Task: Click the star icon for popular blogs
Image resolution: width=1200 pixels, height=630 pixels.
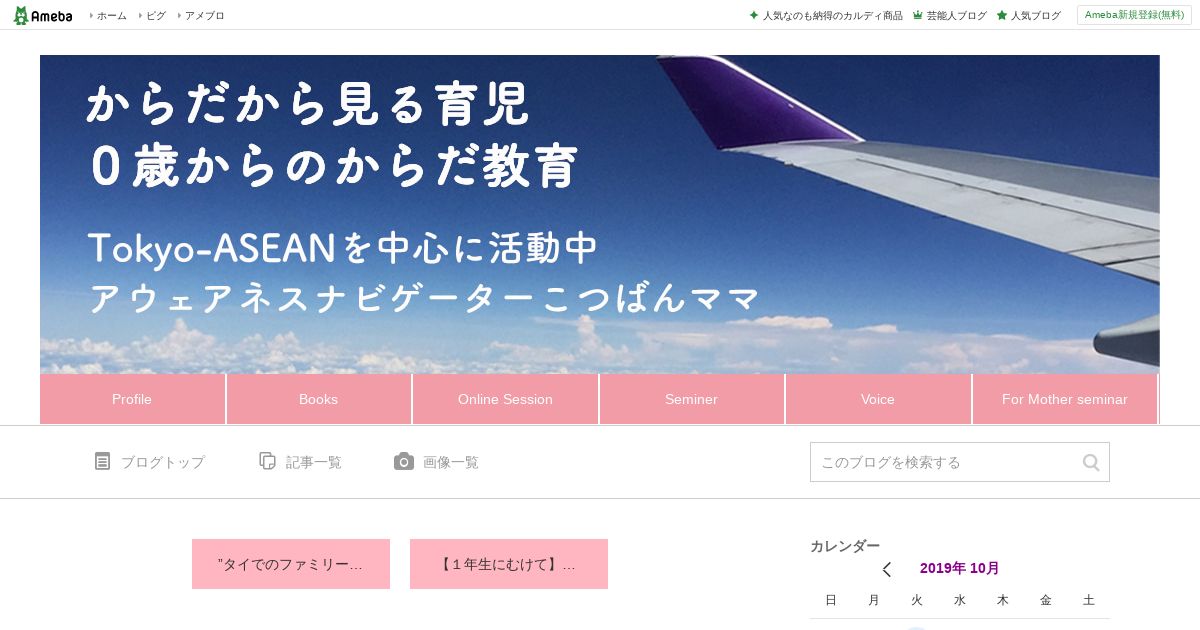Action: tap(1001, 15)
